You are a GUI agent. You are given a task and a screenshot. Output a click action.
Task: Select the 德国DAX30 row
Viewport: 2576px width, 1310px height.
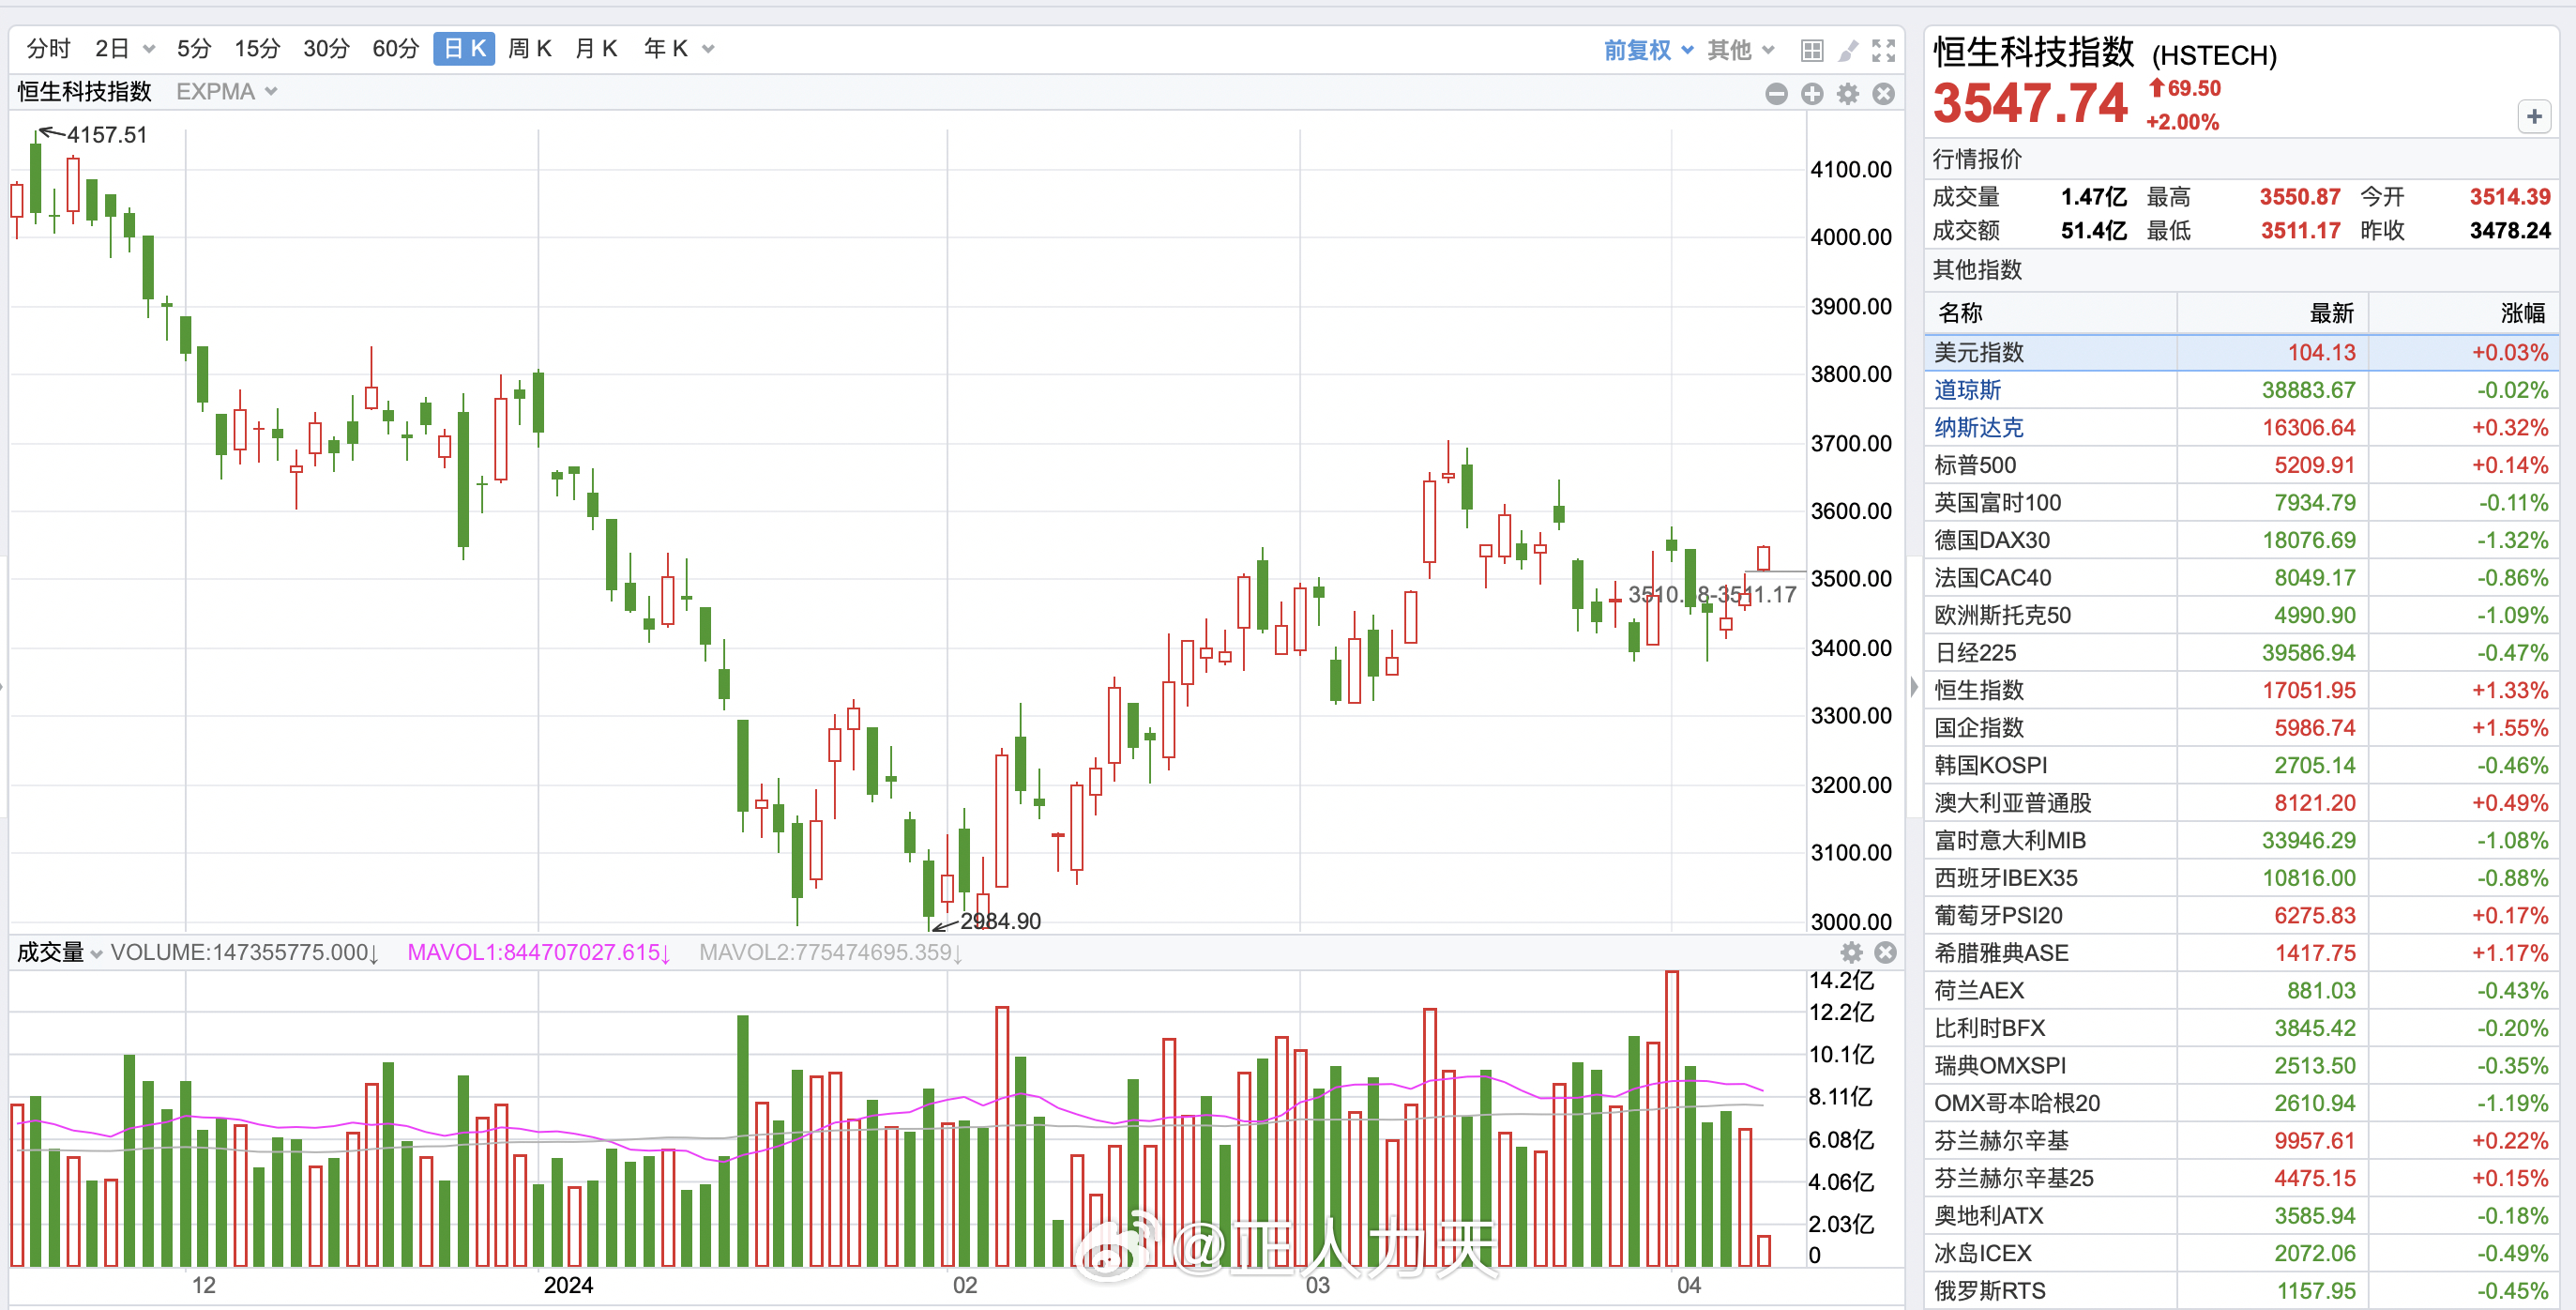point(2241,540)
